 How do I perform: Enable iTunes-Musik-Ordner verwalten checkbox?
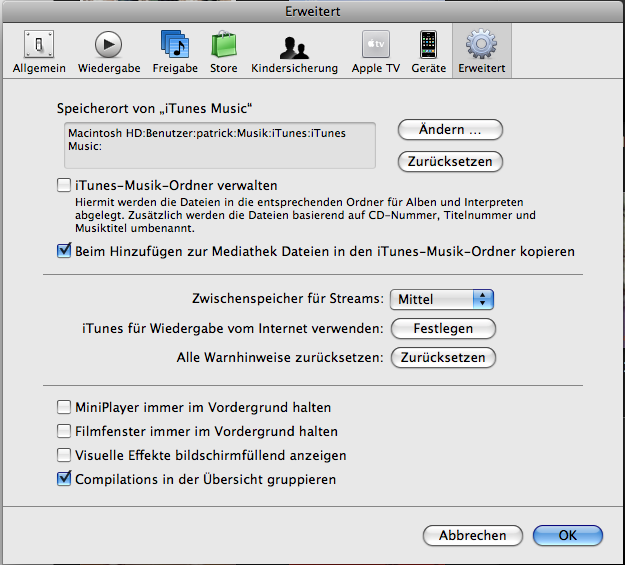coord(64,185)
